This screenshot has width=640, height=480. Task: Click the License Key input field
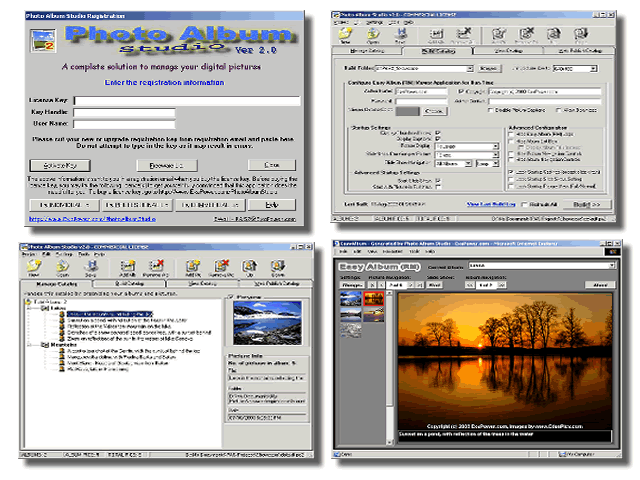[x=187, y=101]
